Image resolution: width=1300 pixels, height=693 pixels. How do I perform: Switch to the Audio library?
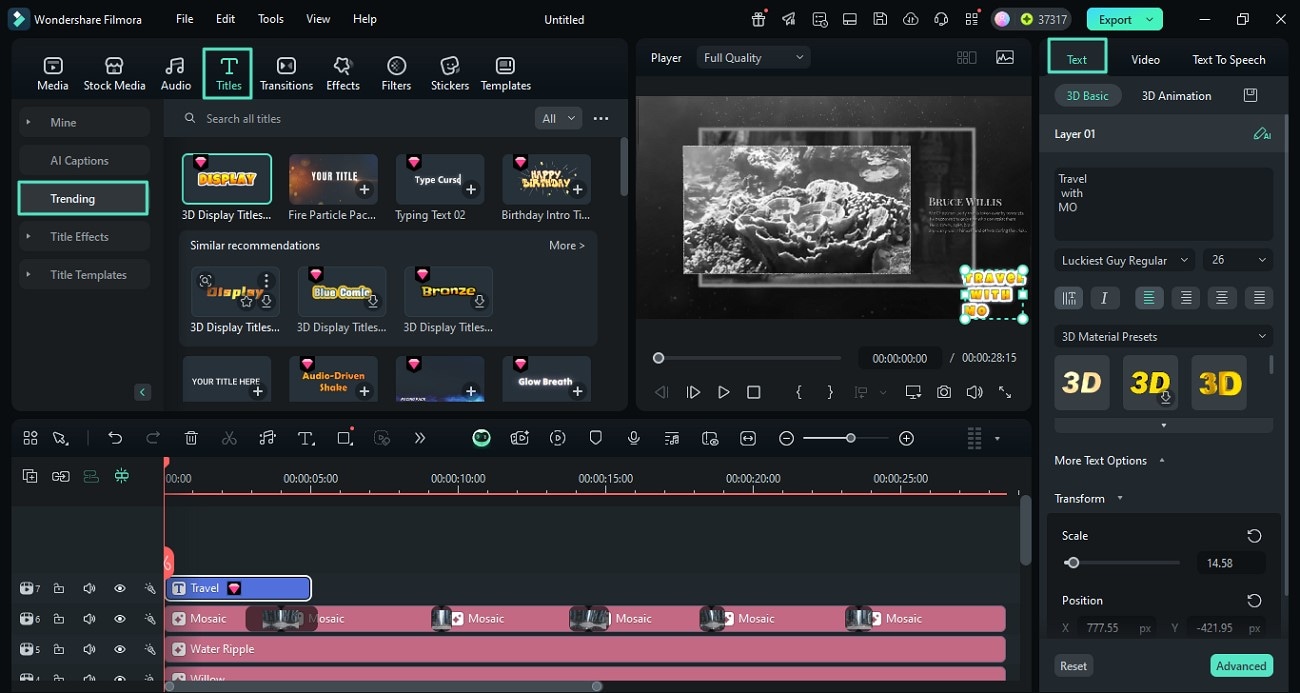pyautogui.click(x=175, y=74)
